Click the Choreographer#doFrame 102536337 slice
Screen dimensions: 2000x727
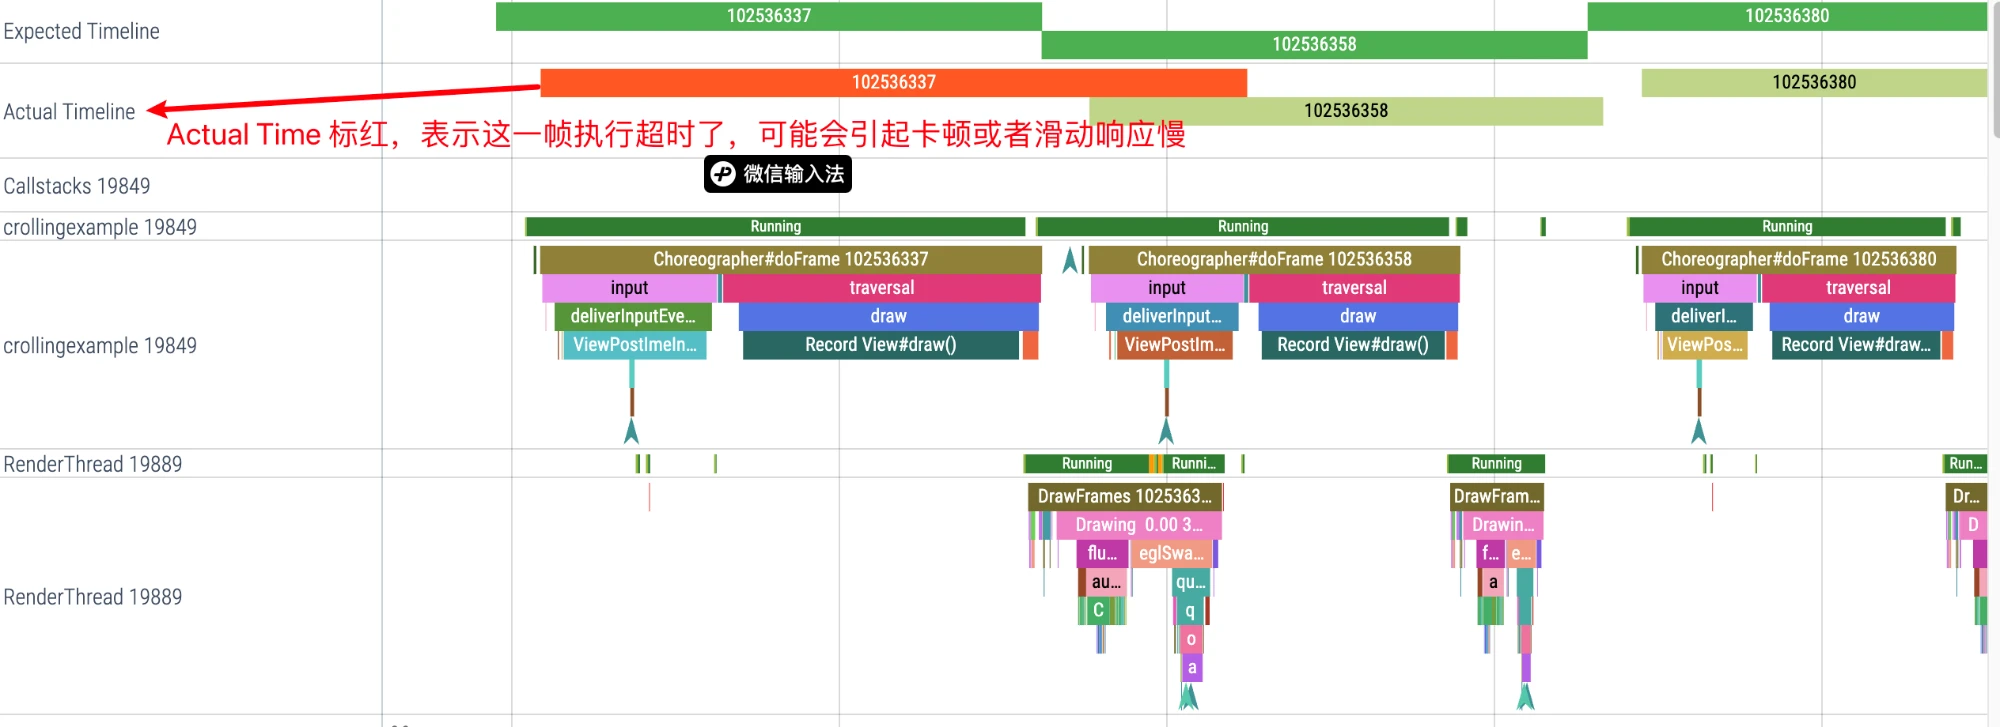790,259
